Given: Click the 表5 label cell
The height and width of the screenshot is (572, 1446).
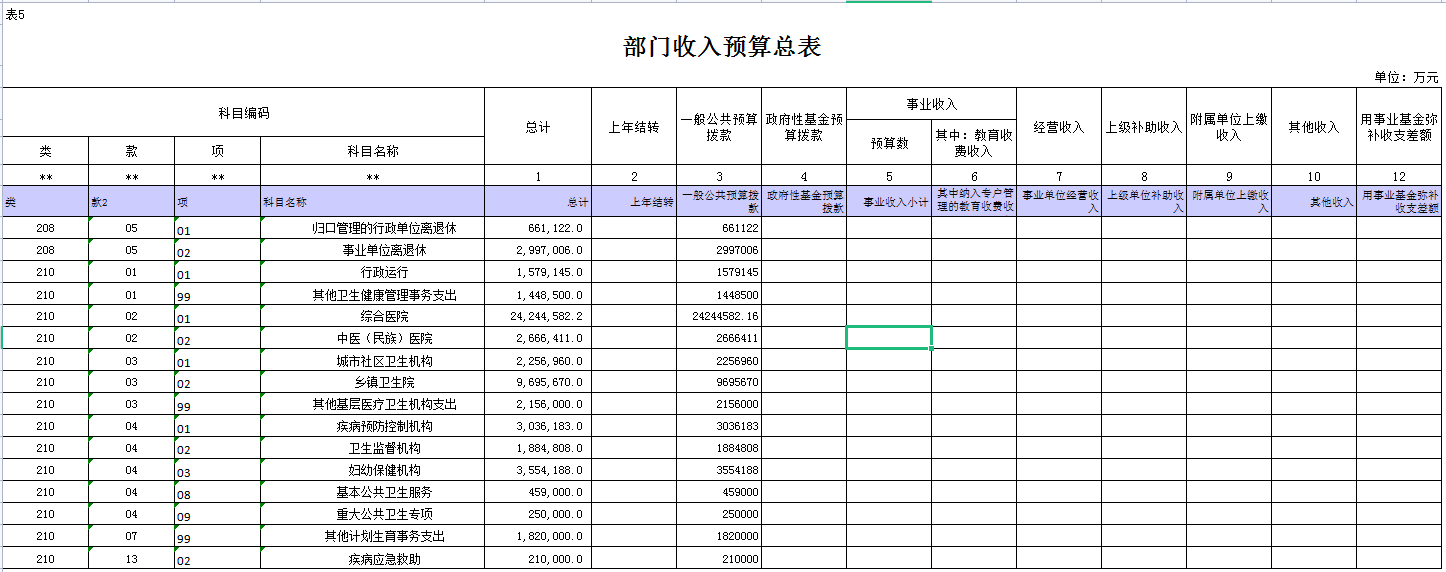Looking at the screenshot, I should (14, 13).
